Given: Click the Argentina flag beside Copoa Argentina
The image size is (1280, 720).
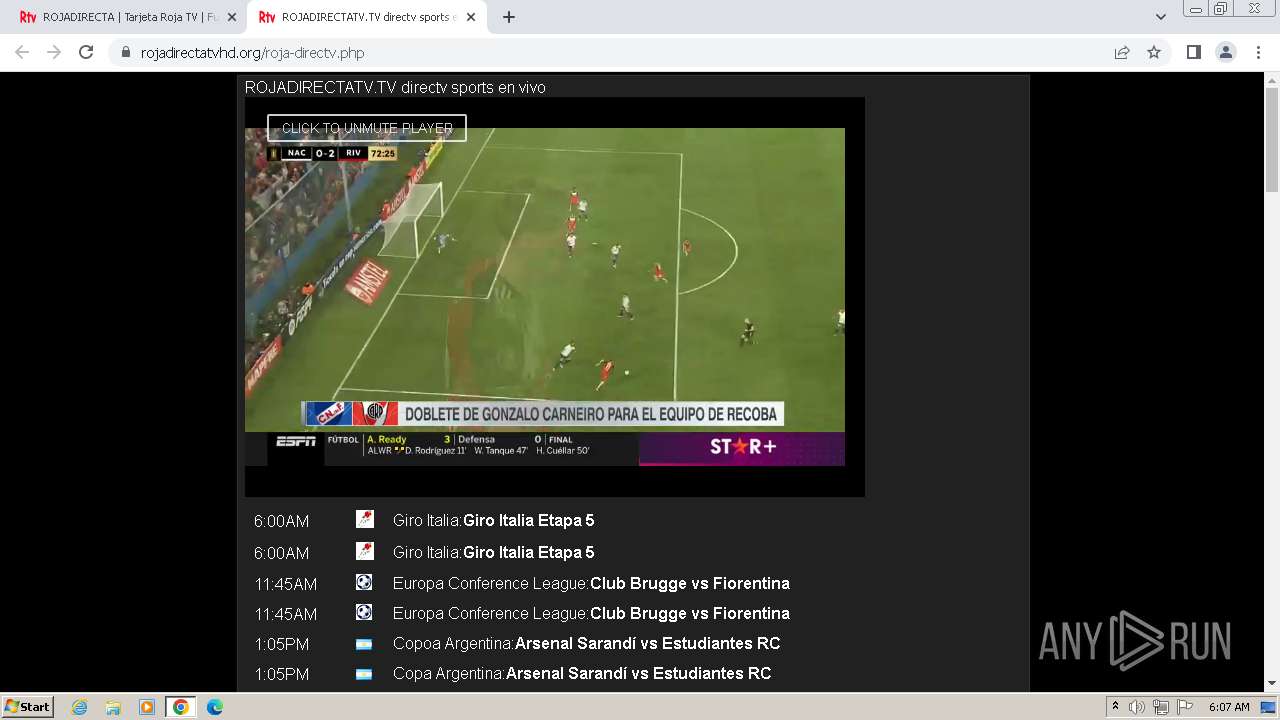Looking at the screenshot, I should (x=364, y=644).
